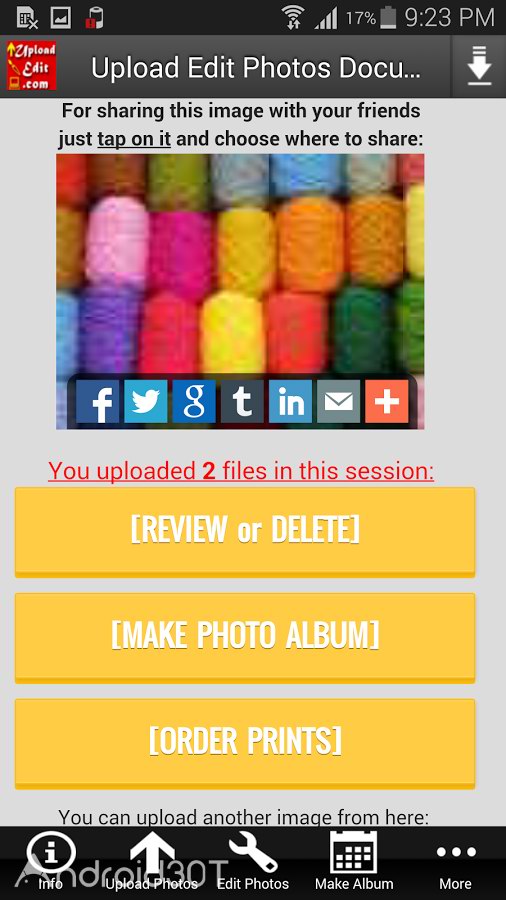Share the image on LinkedIn
Screen dimensions: 506x900
pyautogui.click(x=290, y=401)
